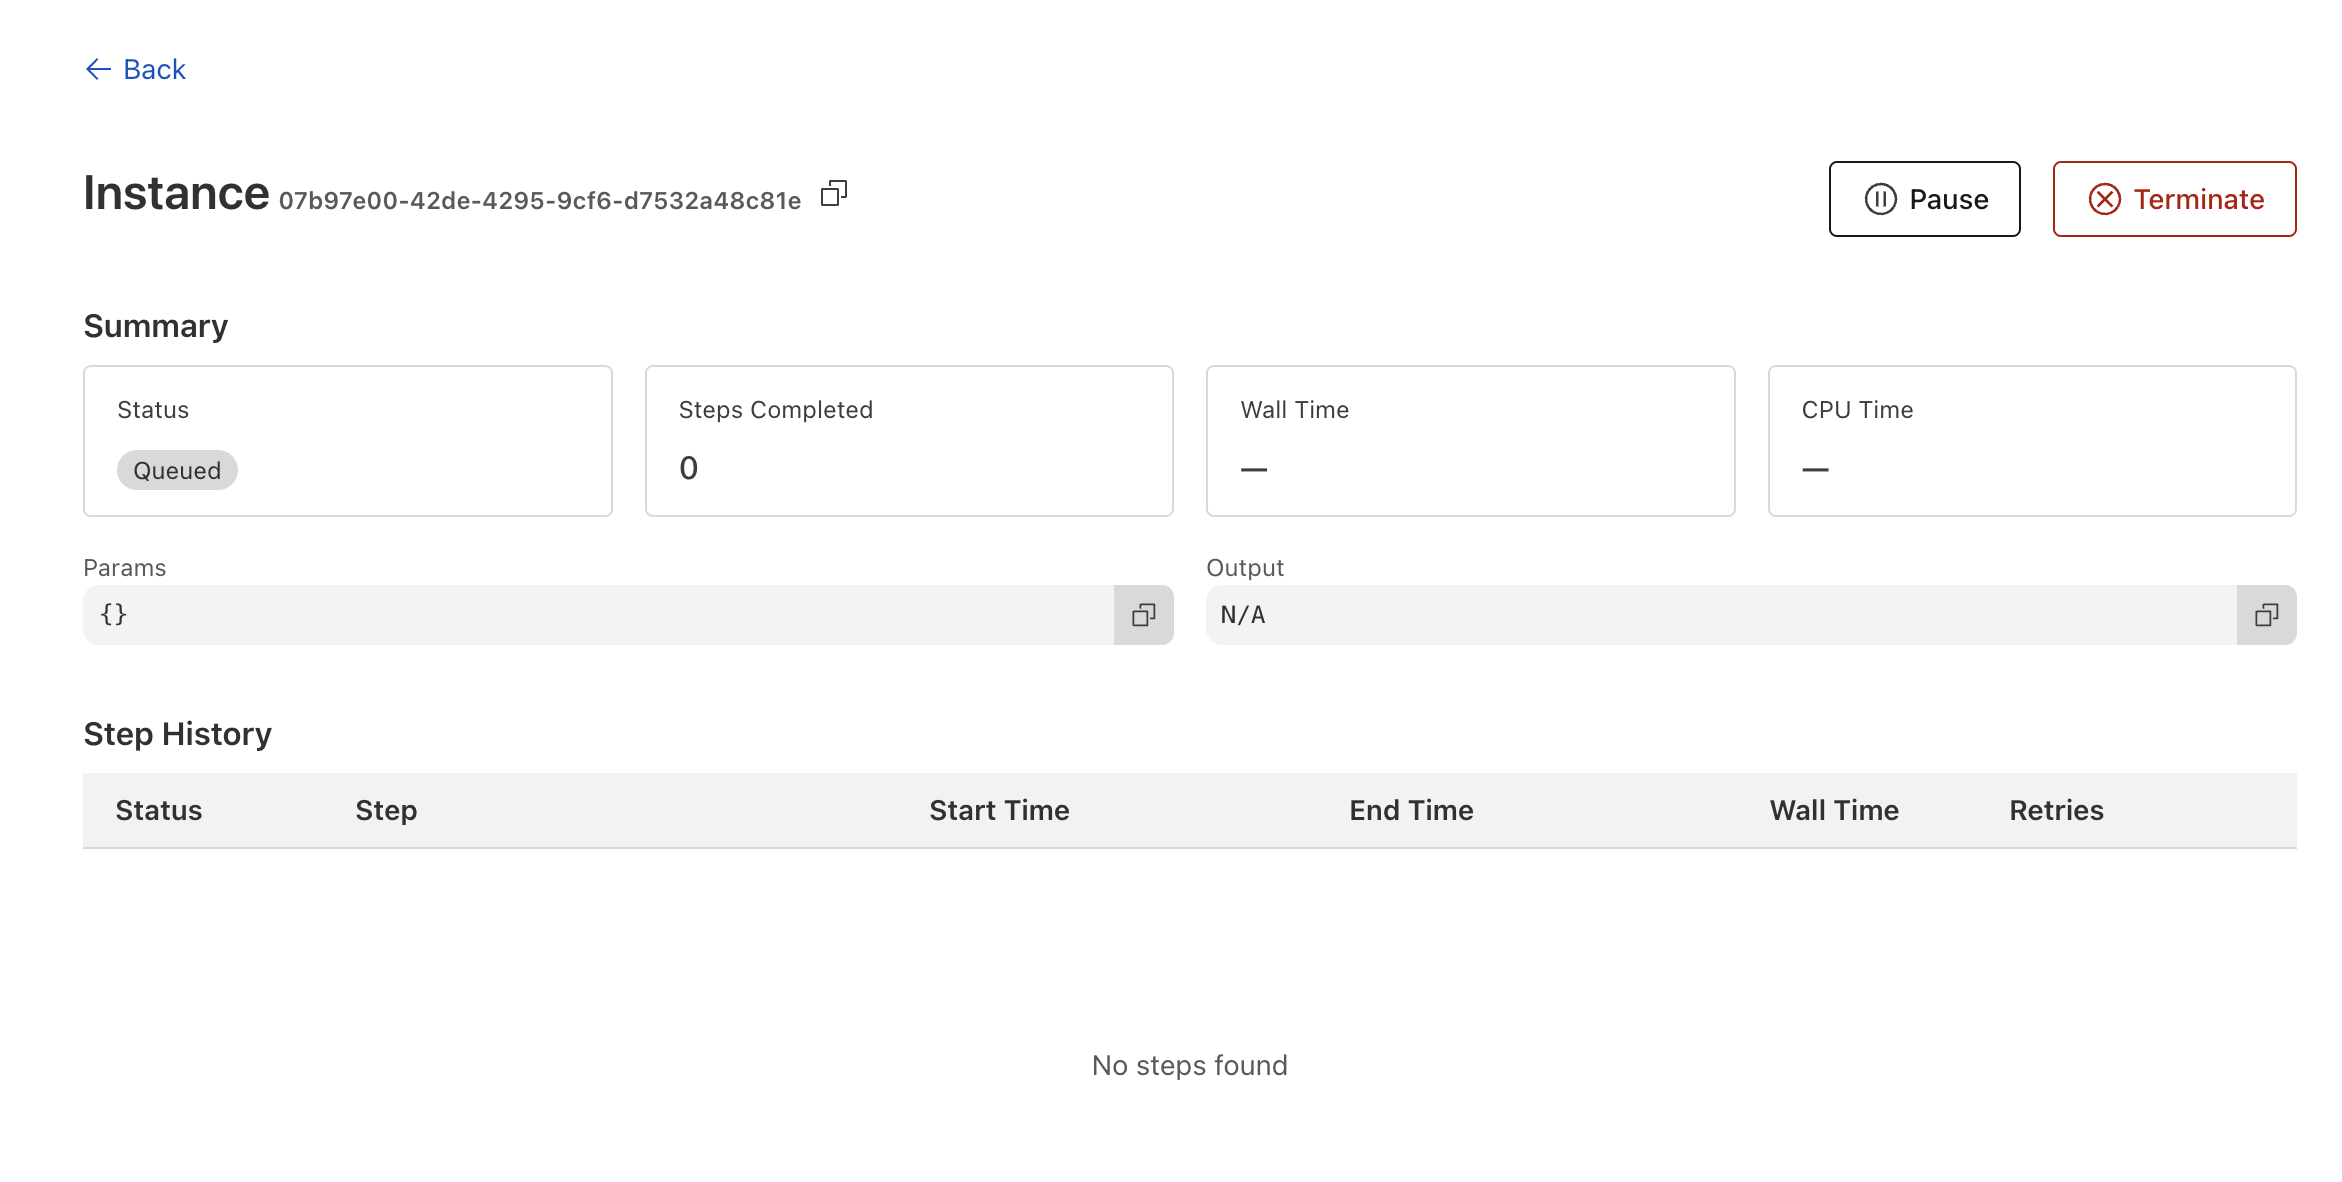The width and height of the screenshot is (2342, 1182).
Task: Click the Start Time column header
Action: (999, 810)
